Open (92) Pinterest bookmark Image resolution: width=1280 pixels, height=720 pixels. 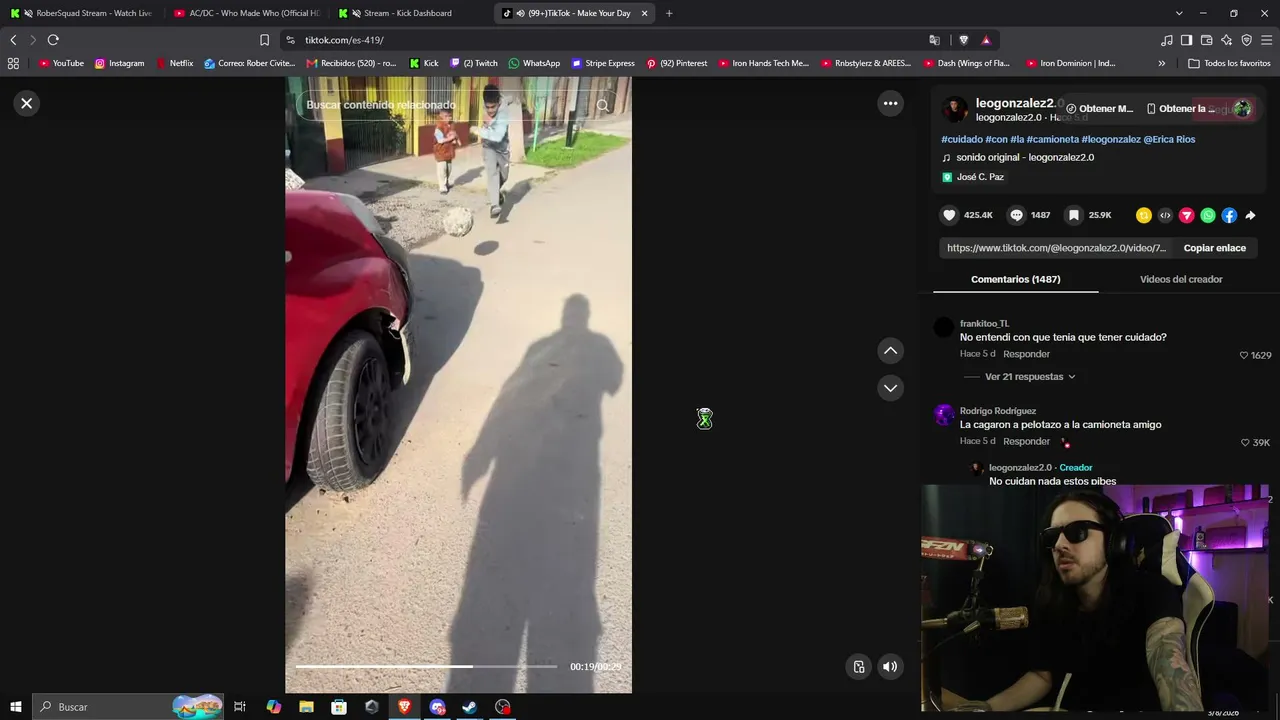coord(677,63)
